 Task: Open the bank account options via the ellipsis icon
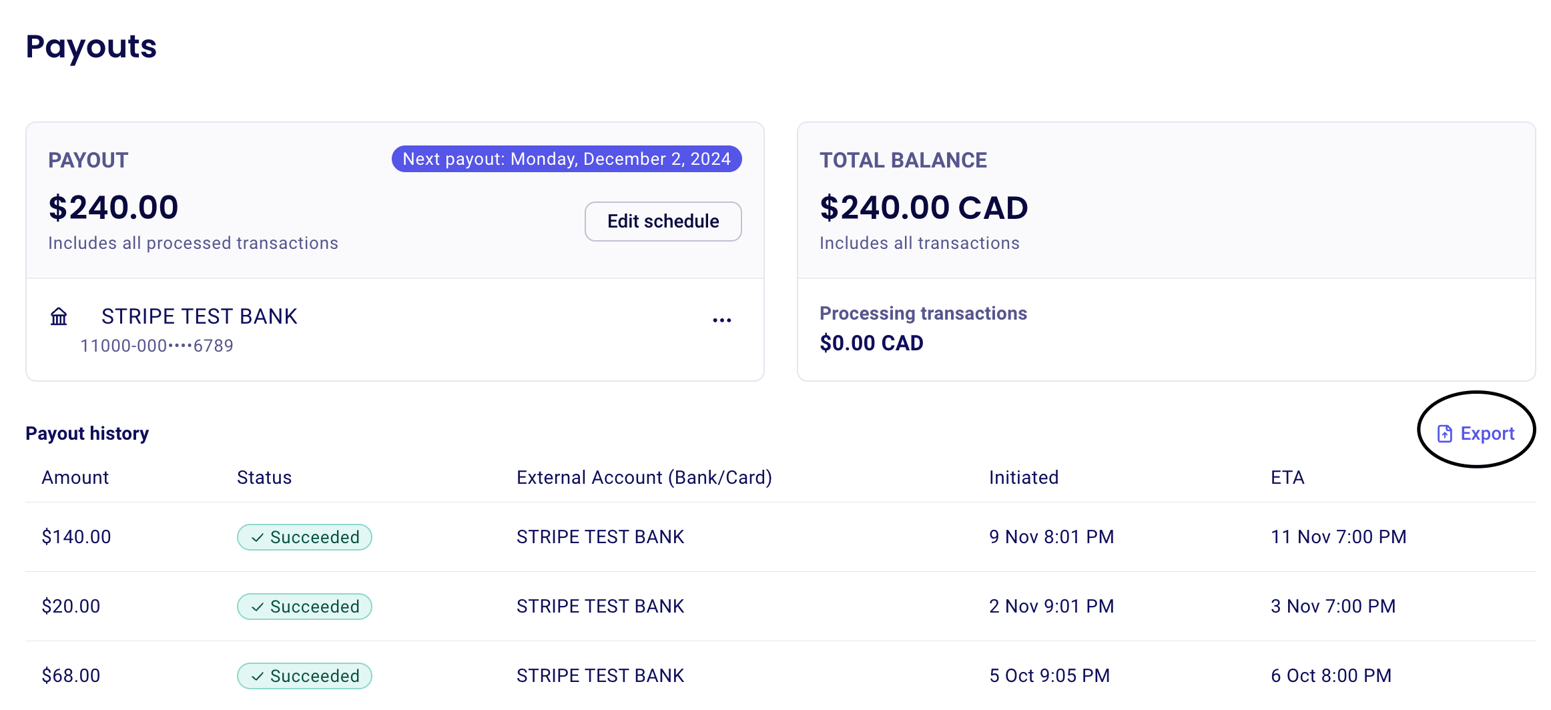point(722,318)
